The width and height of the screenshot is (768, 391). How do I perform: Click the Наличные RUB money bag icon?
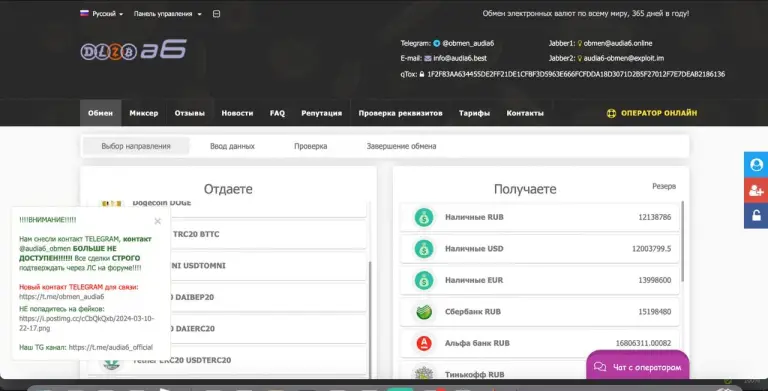tap(424, 217)
